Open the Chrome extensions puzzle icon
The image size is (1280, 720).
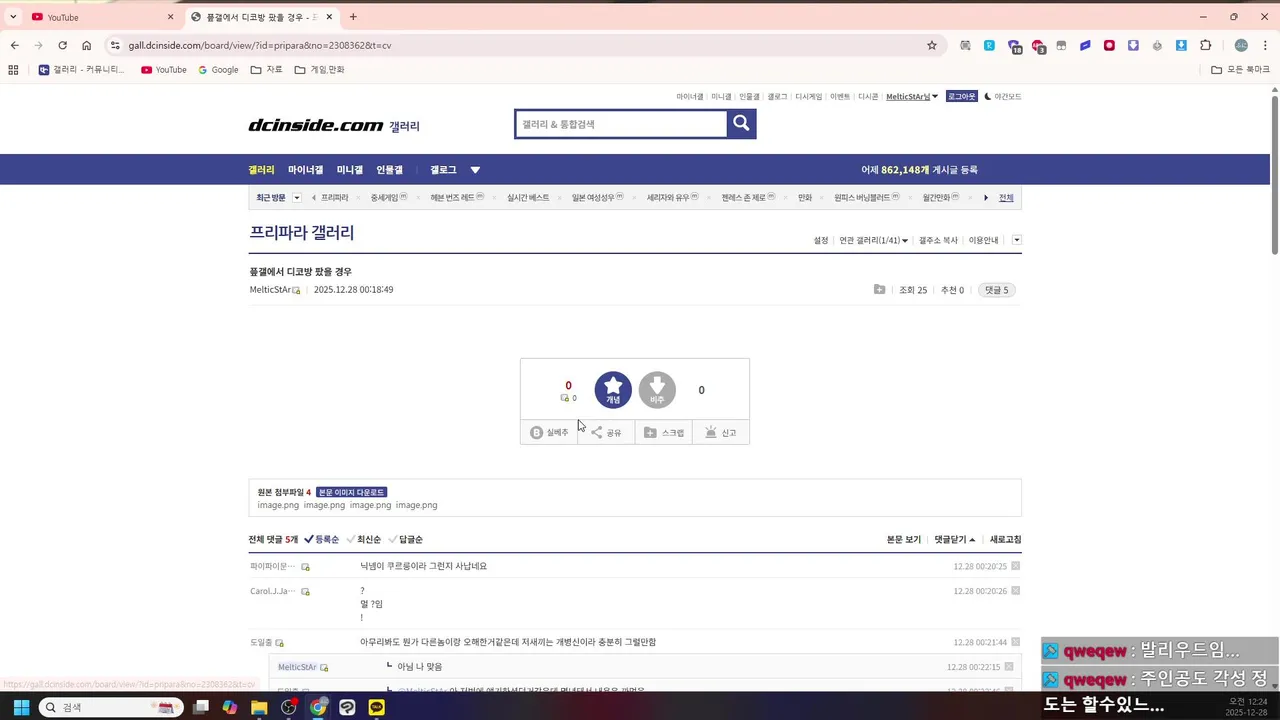click(x=1205, y=45)
